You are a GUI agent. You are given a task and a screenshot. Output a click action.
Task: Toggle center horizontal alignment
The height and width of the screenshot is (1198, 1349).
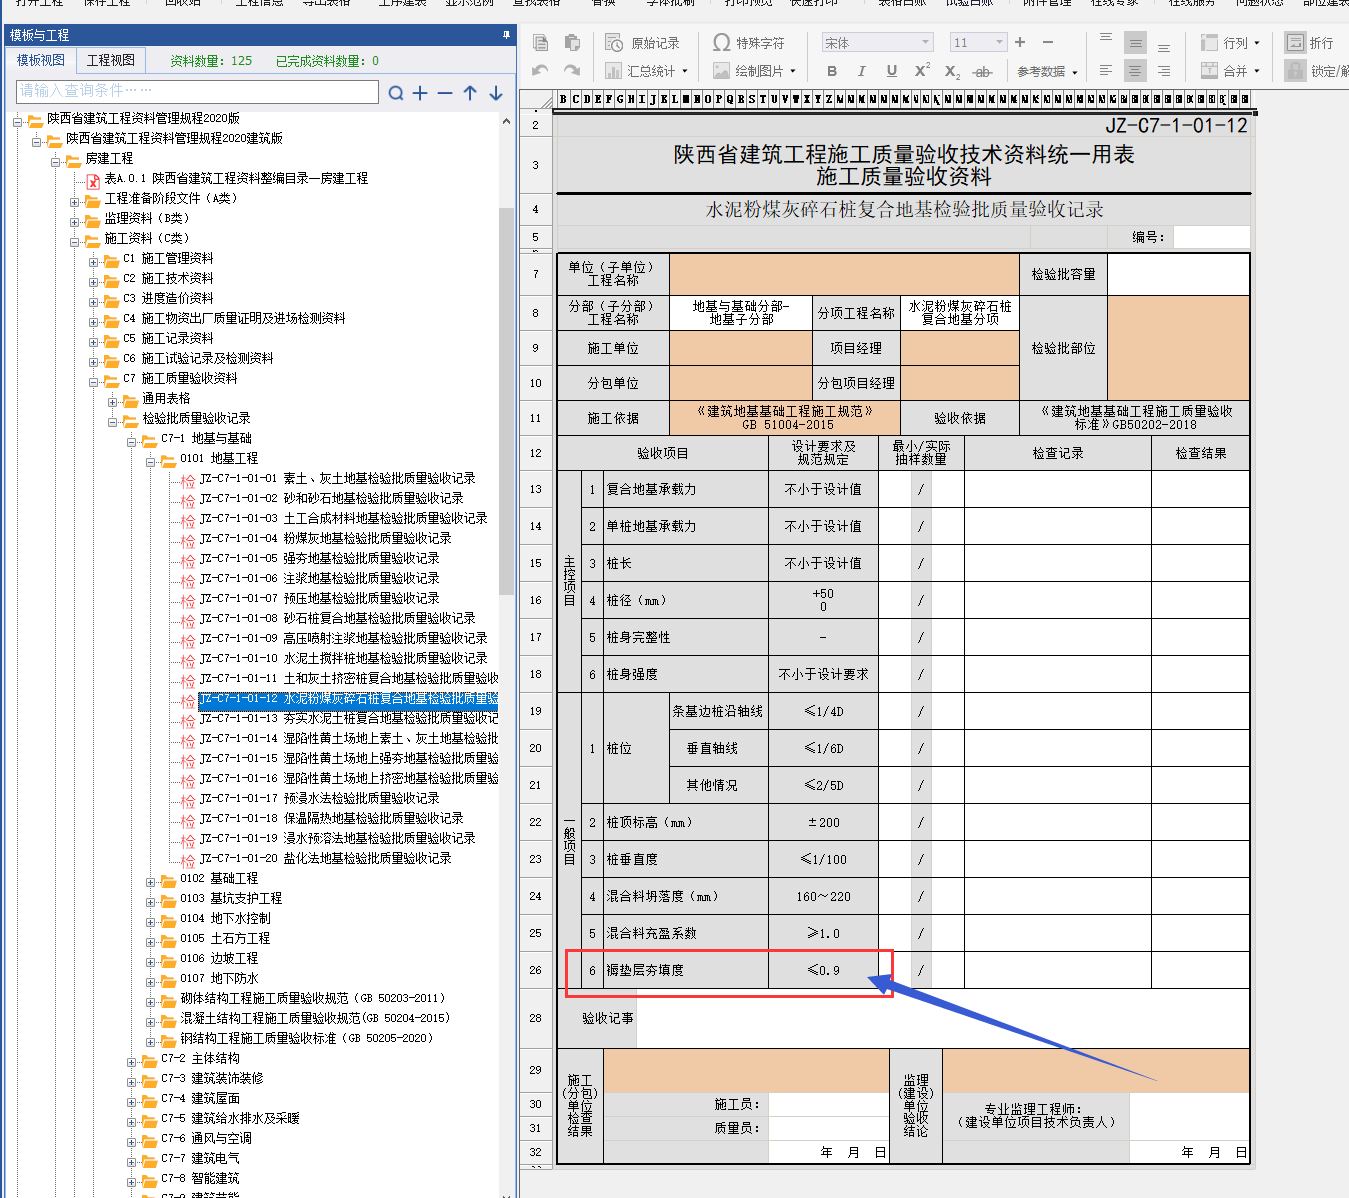(x=1135, y=71)
